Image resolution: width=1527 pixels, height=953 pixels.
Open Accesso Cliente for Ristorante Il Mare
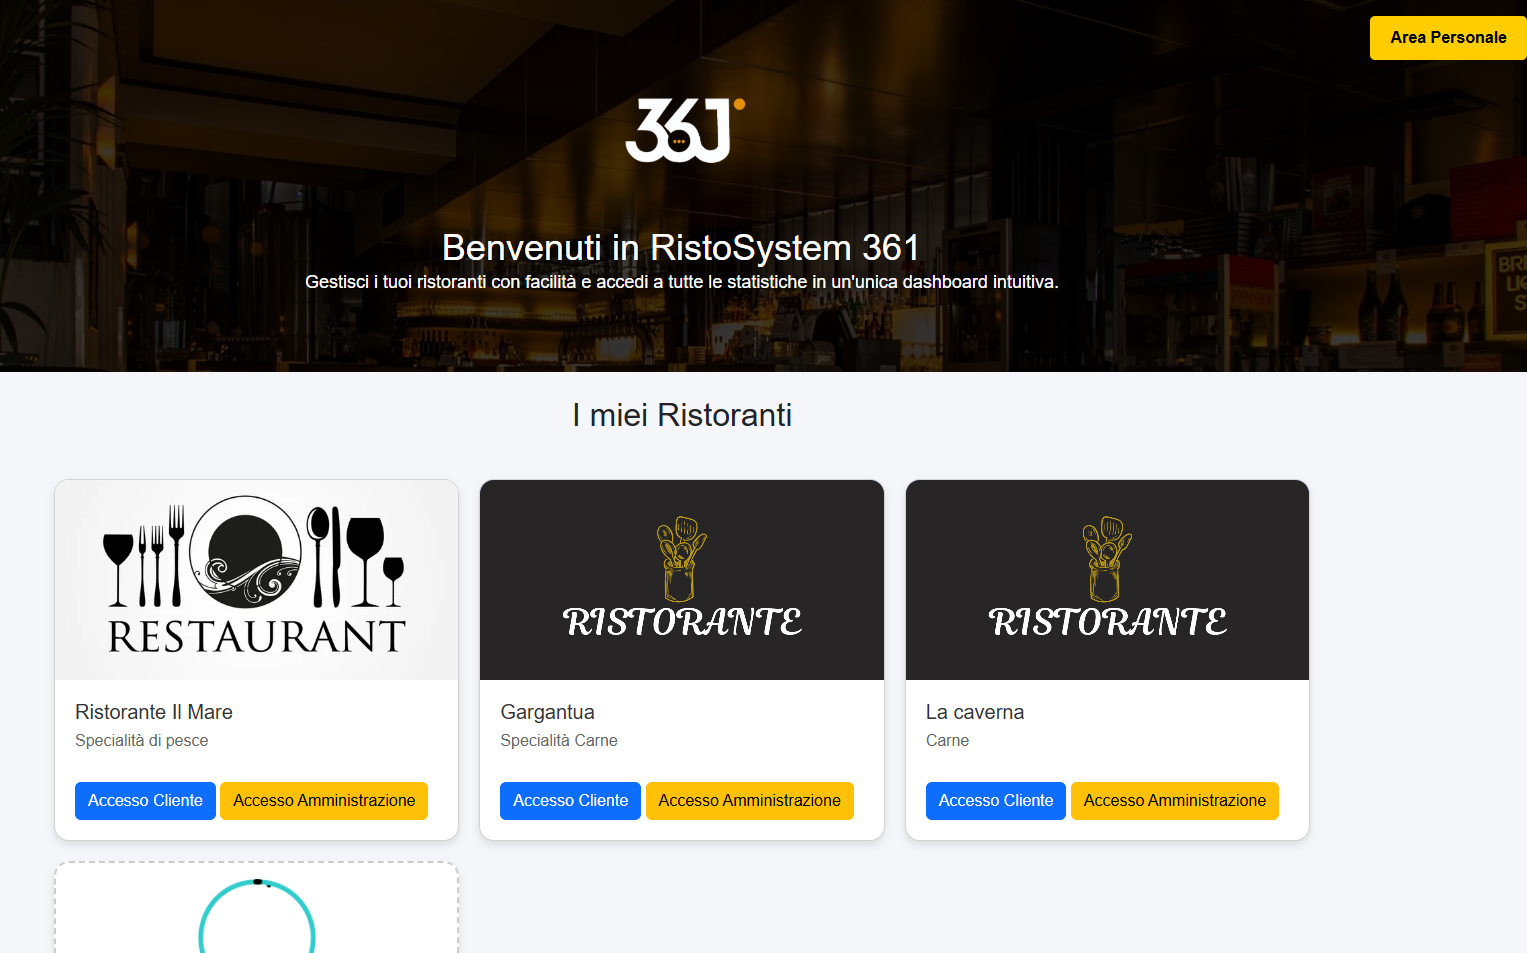tap(145, 800)
